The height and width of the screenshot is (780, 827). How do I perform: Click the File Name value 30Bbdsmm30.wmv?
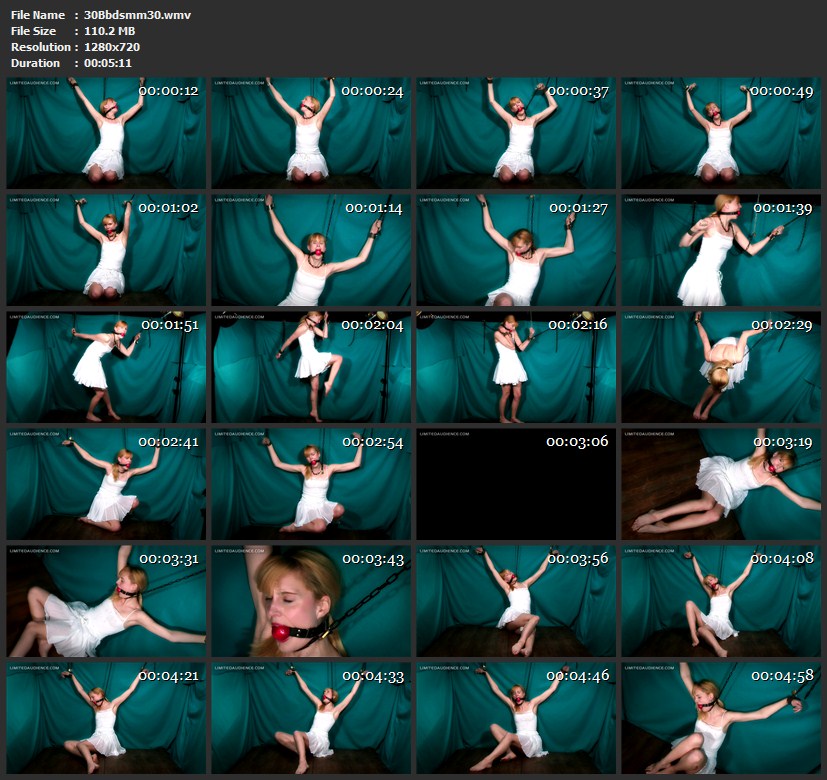tap(137, 15)
